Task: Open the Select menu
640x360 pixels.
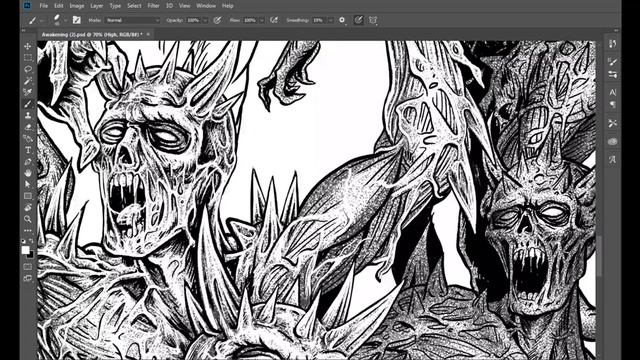Action: [134, 6]
